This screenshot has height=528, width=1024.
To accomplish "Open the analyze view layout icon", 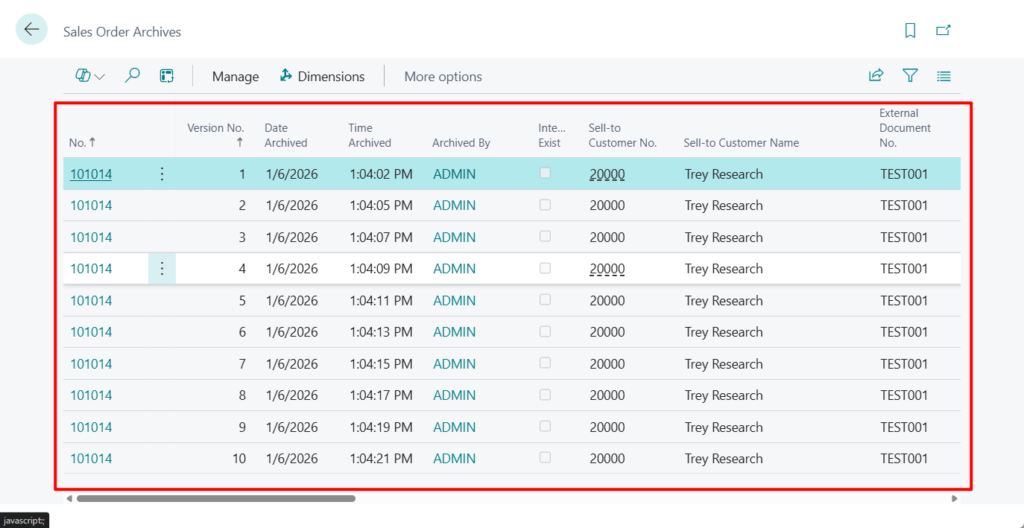I will pyautogui.click(x=167, y=76).
